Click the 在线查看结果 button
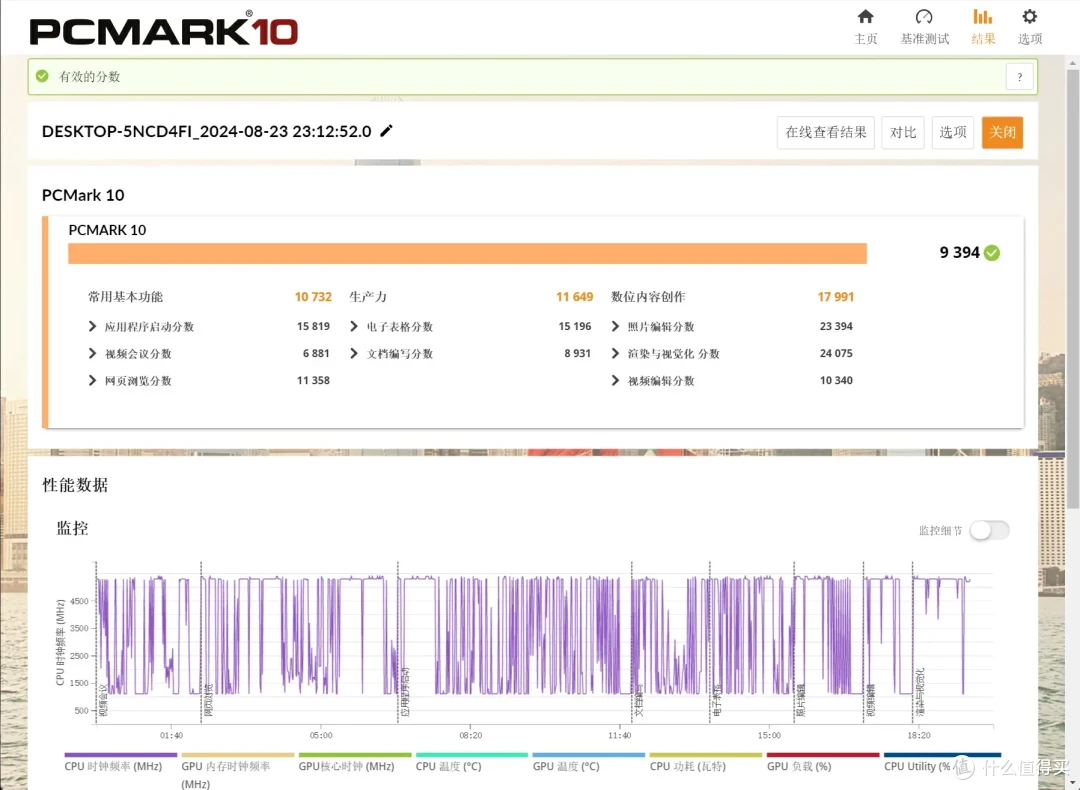The width and height of the screenshot is (1080, 790). tap(825, 132)
